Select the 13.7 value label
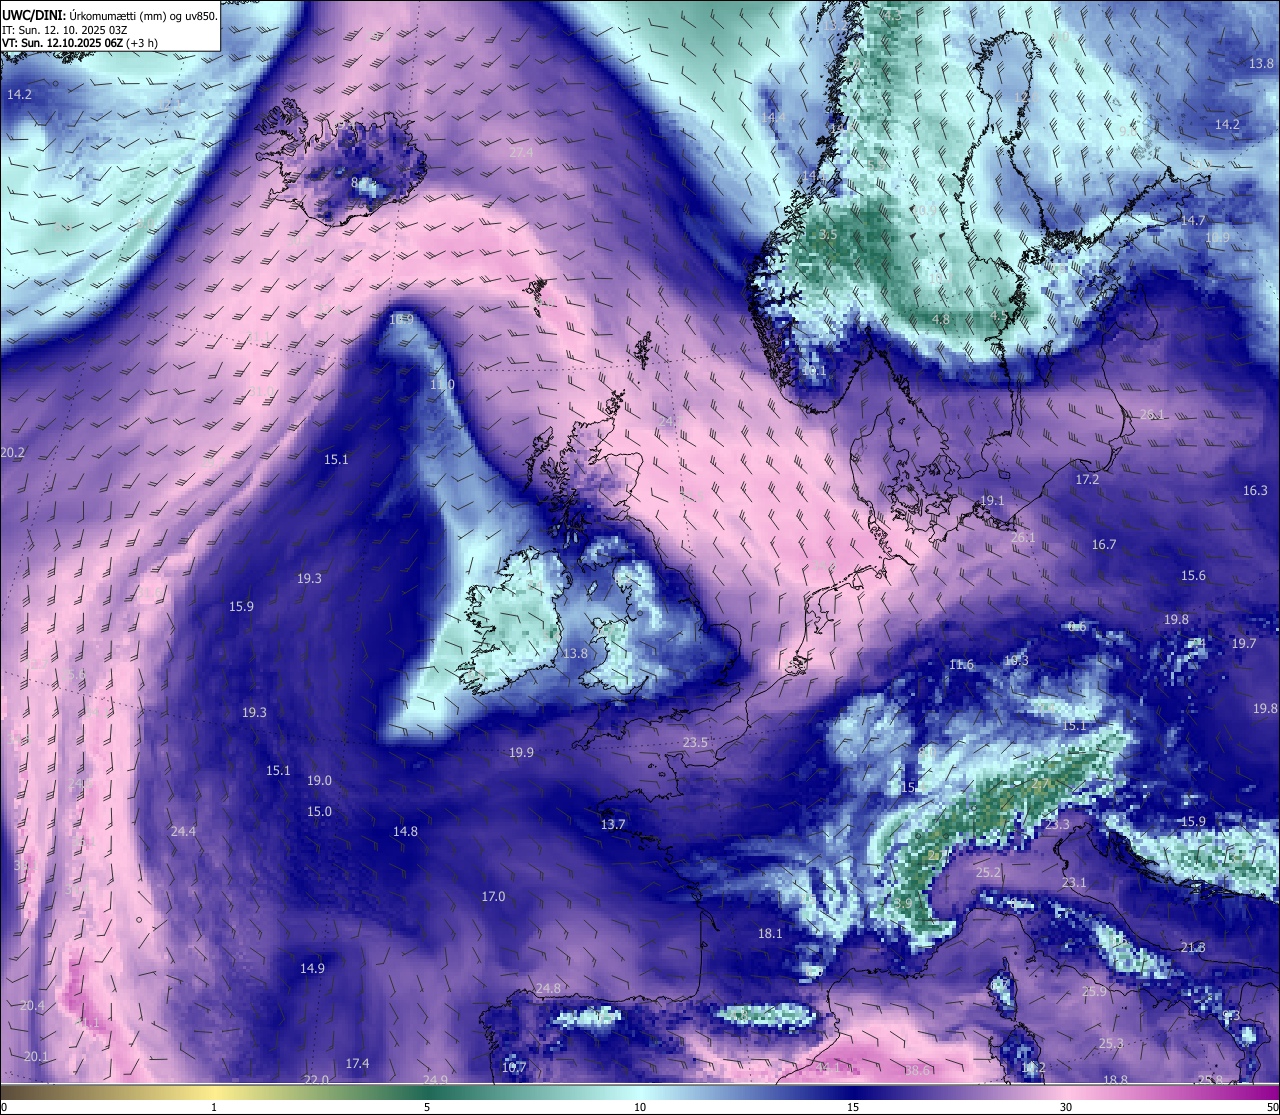1280x1115 pixels. click(613, 825)
